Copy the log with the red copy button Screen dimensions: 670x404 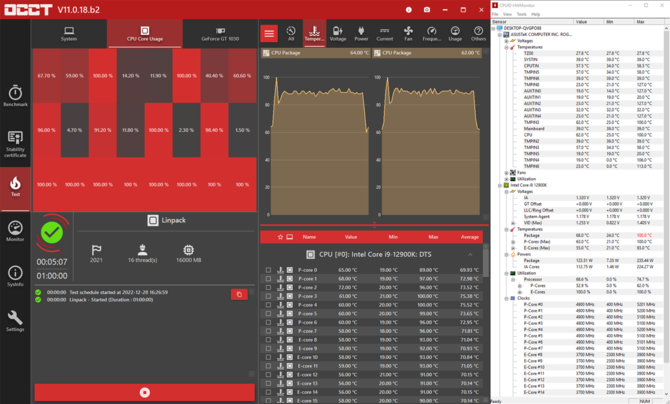[x=239, y=294]
